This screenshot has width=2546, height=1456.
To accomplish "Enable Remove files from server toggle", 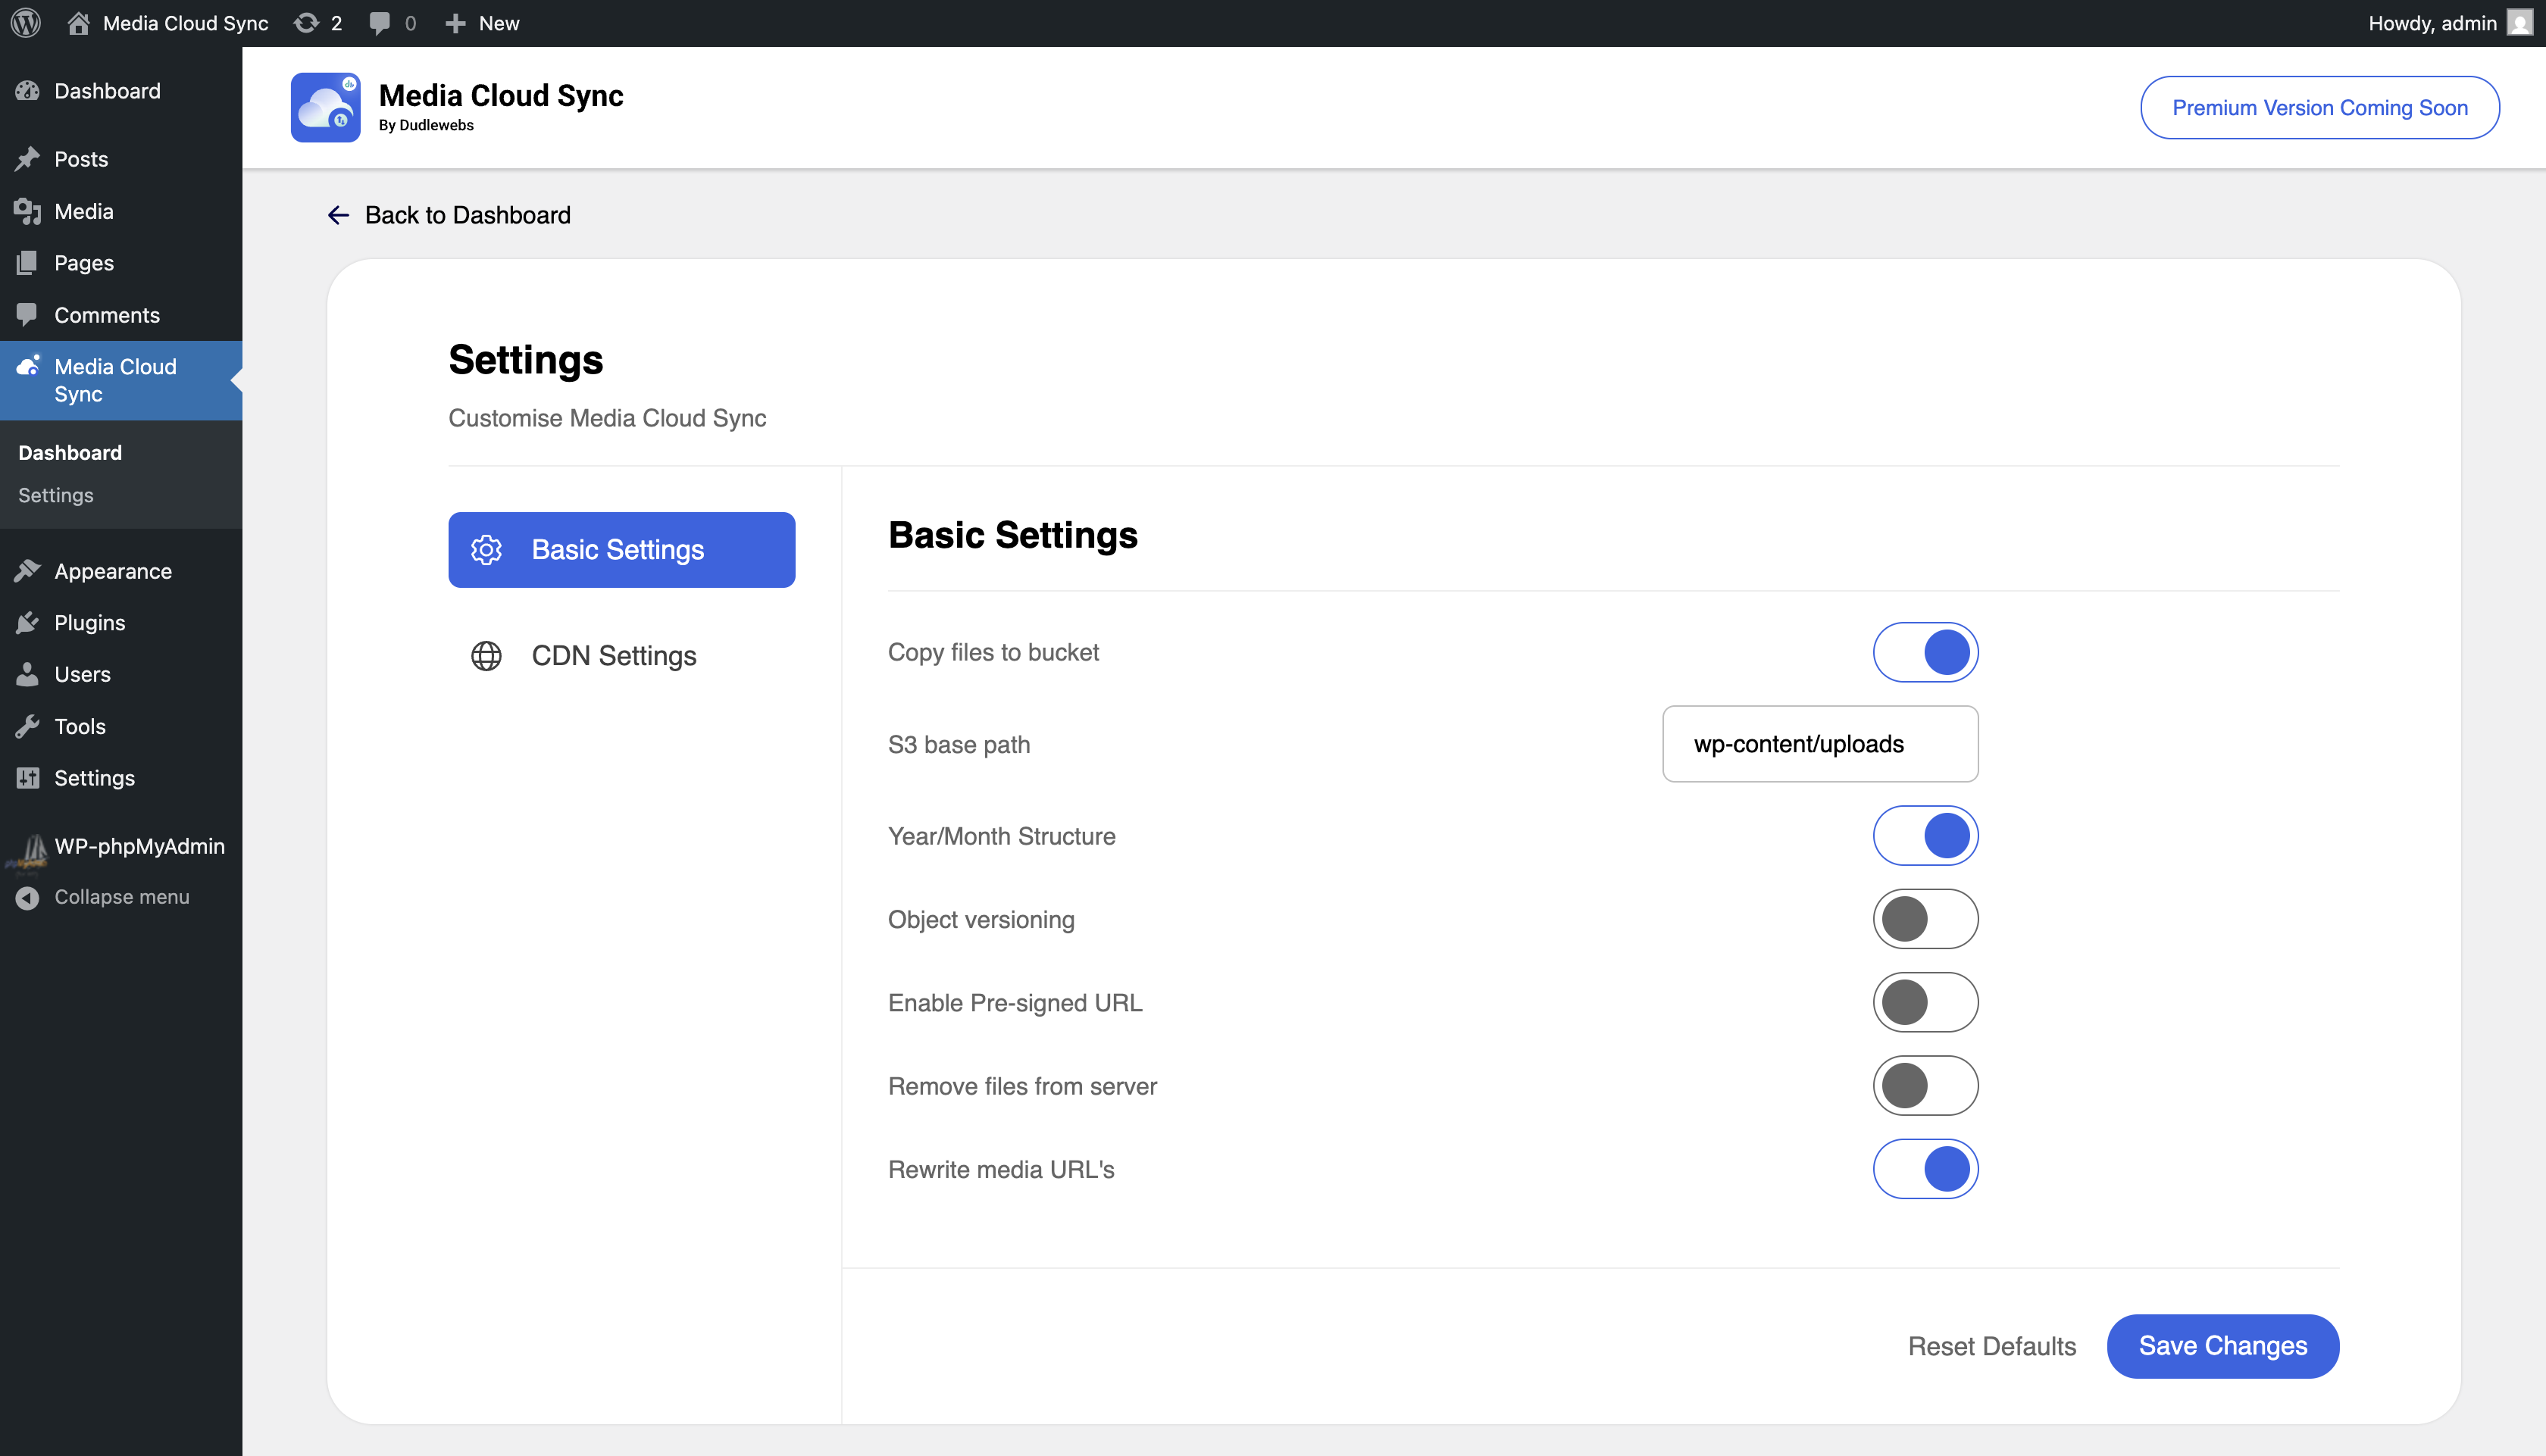I will 1925,1085.
